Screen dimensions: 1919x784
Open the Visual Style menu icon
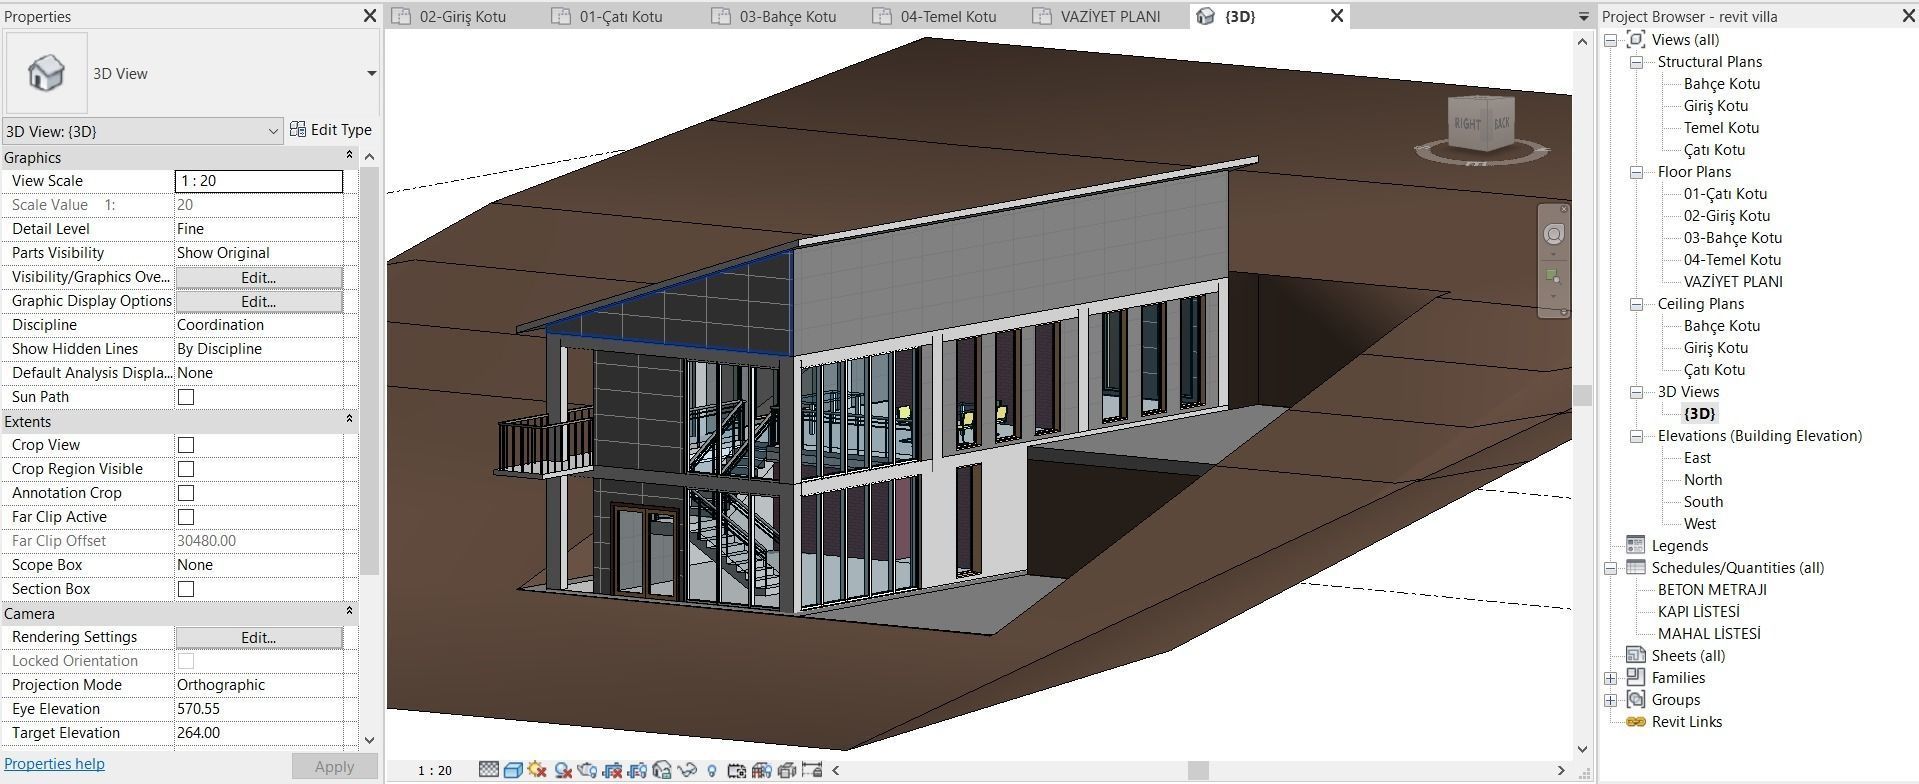tap(513, 770)
